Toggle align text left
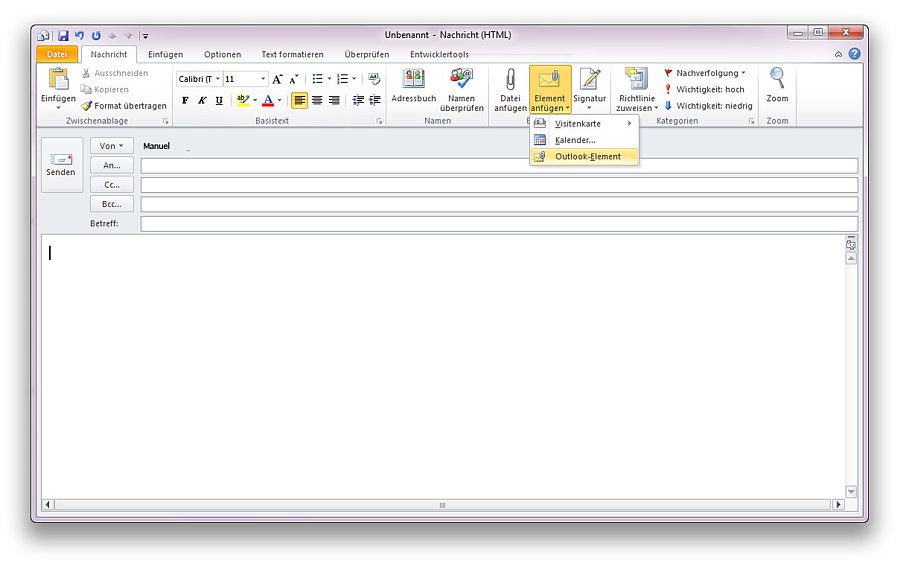 tap(300, 100)
